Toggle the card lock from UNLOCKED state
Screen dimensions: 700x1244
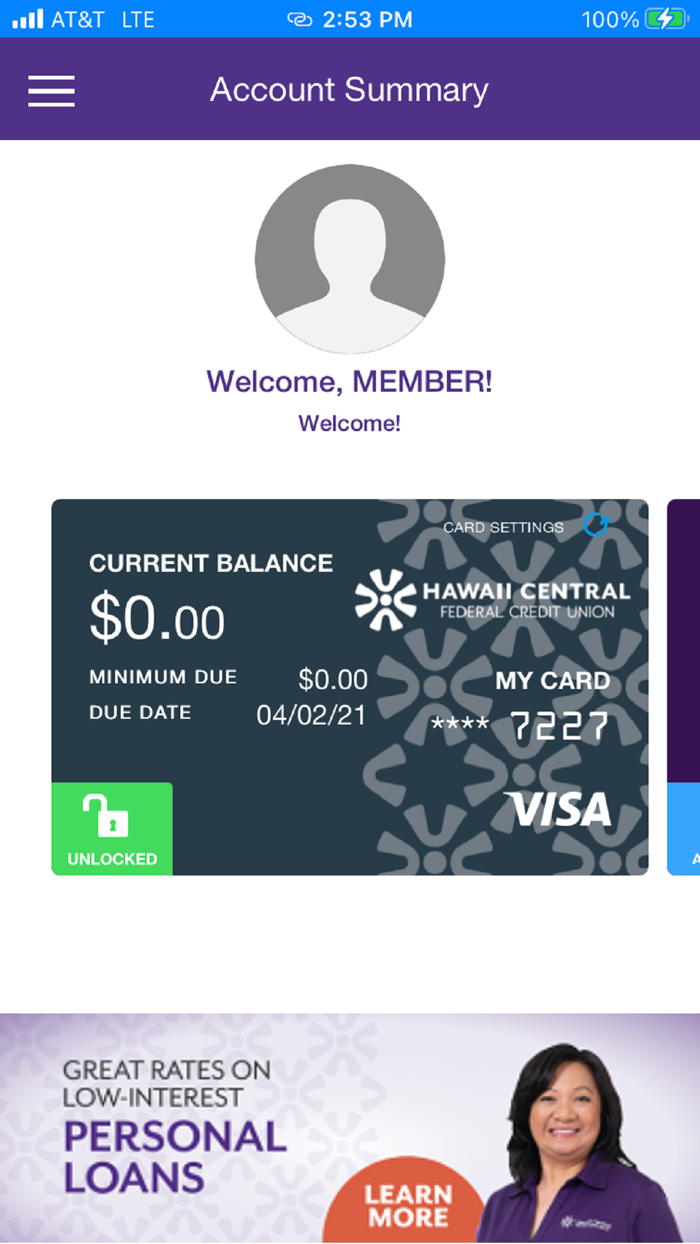pyautogui.click(x=111, y=828)
